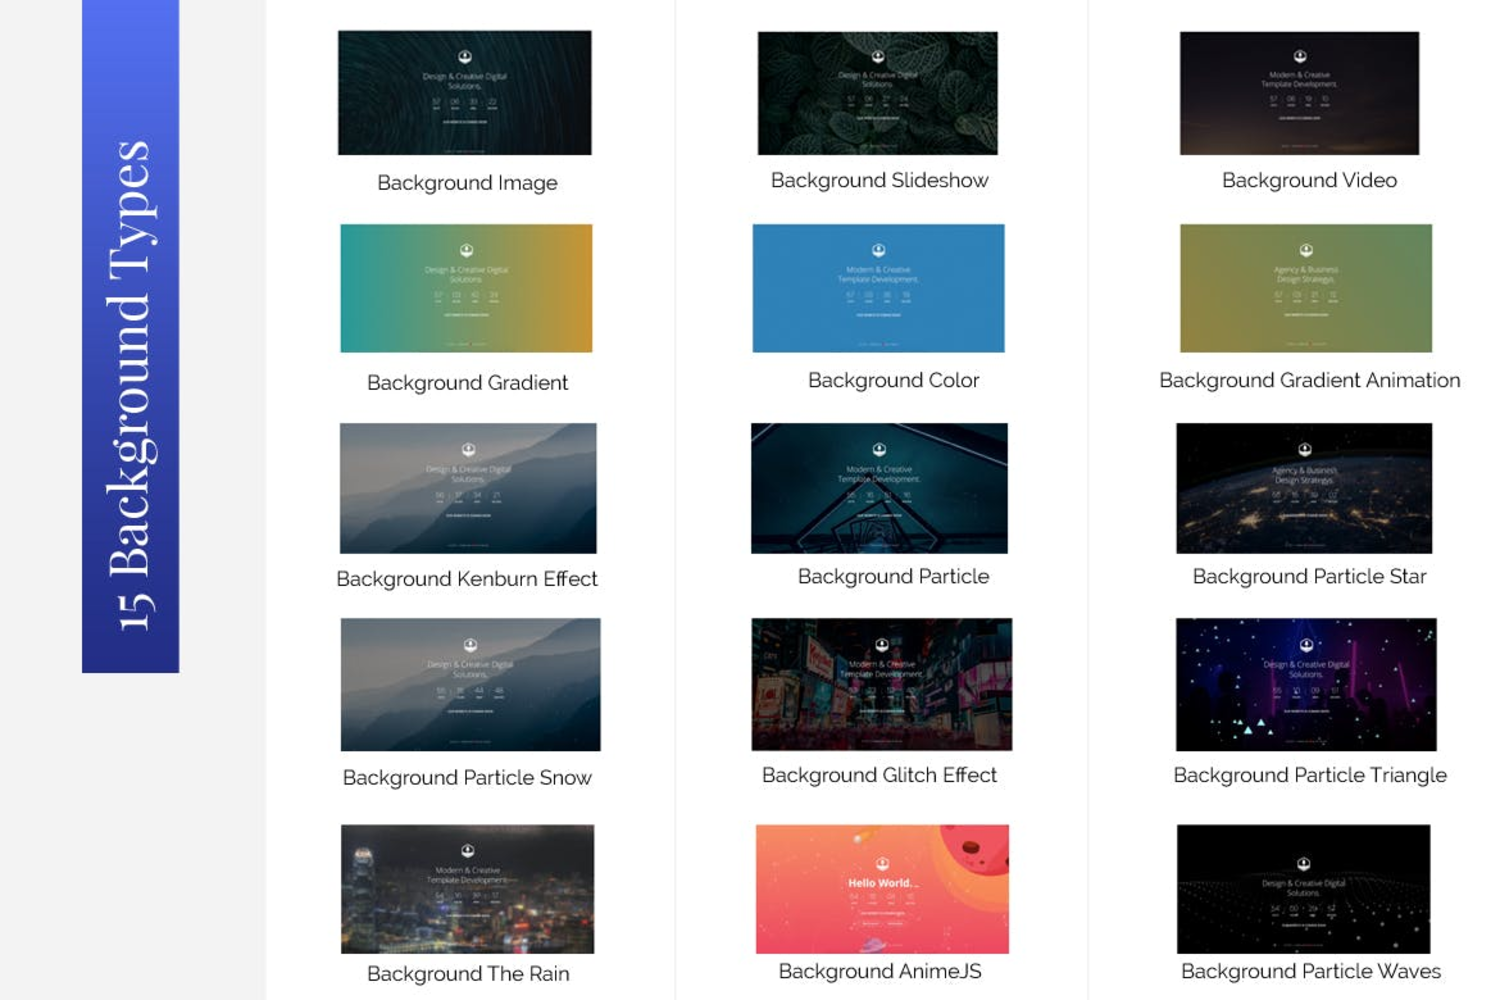Viewport: 1500px width, 1000px height.
Task: Click the gradient preview with teal-to-yellow colors
Action: 465,288
